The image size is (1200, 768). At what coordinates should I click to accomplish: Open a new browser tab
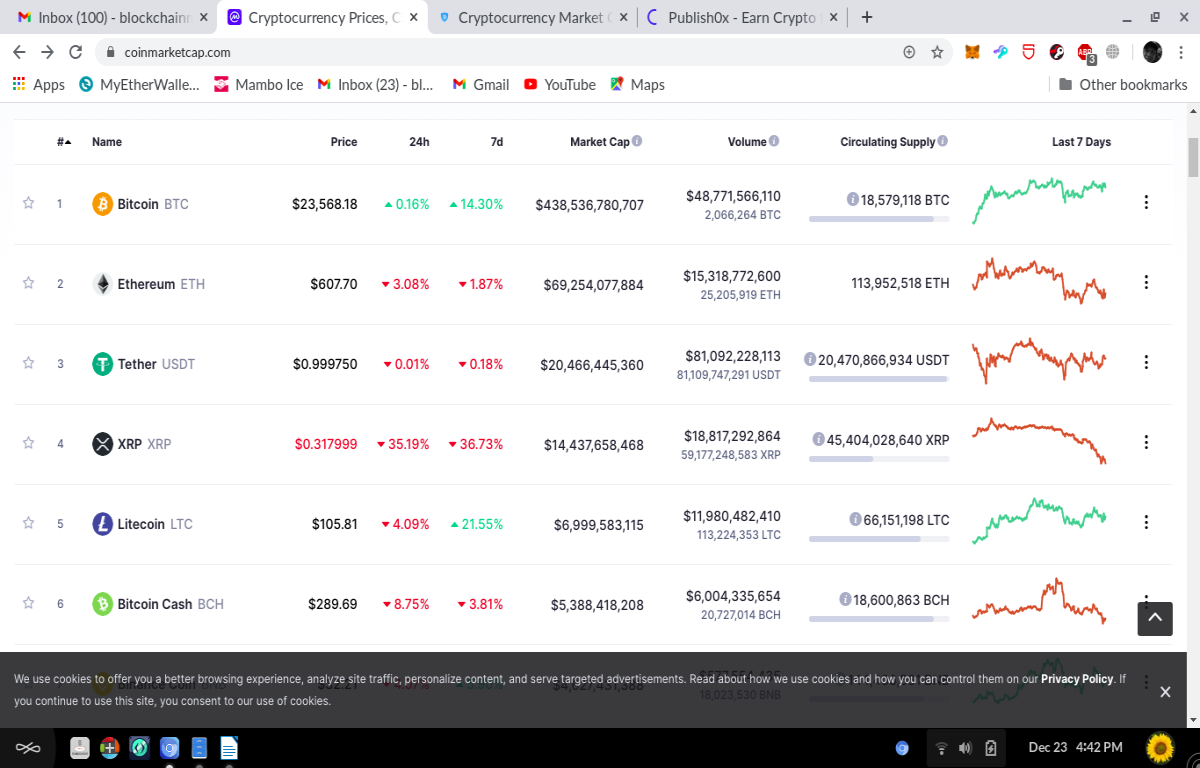(x=866, y=17)
